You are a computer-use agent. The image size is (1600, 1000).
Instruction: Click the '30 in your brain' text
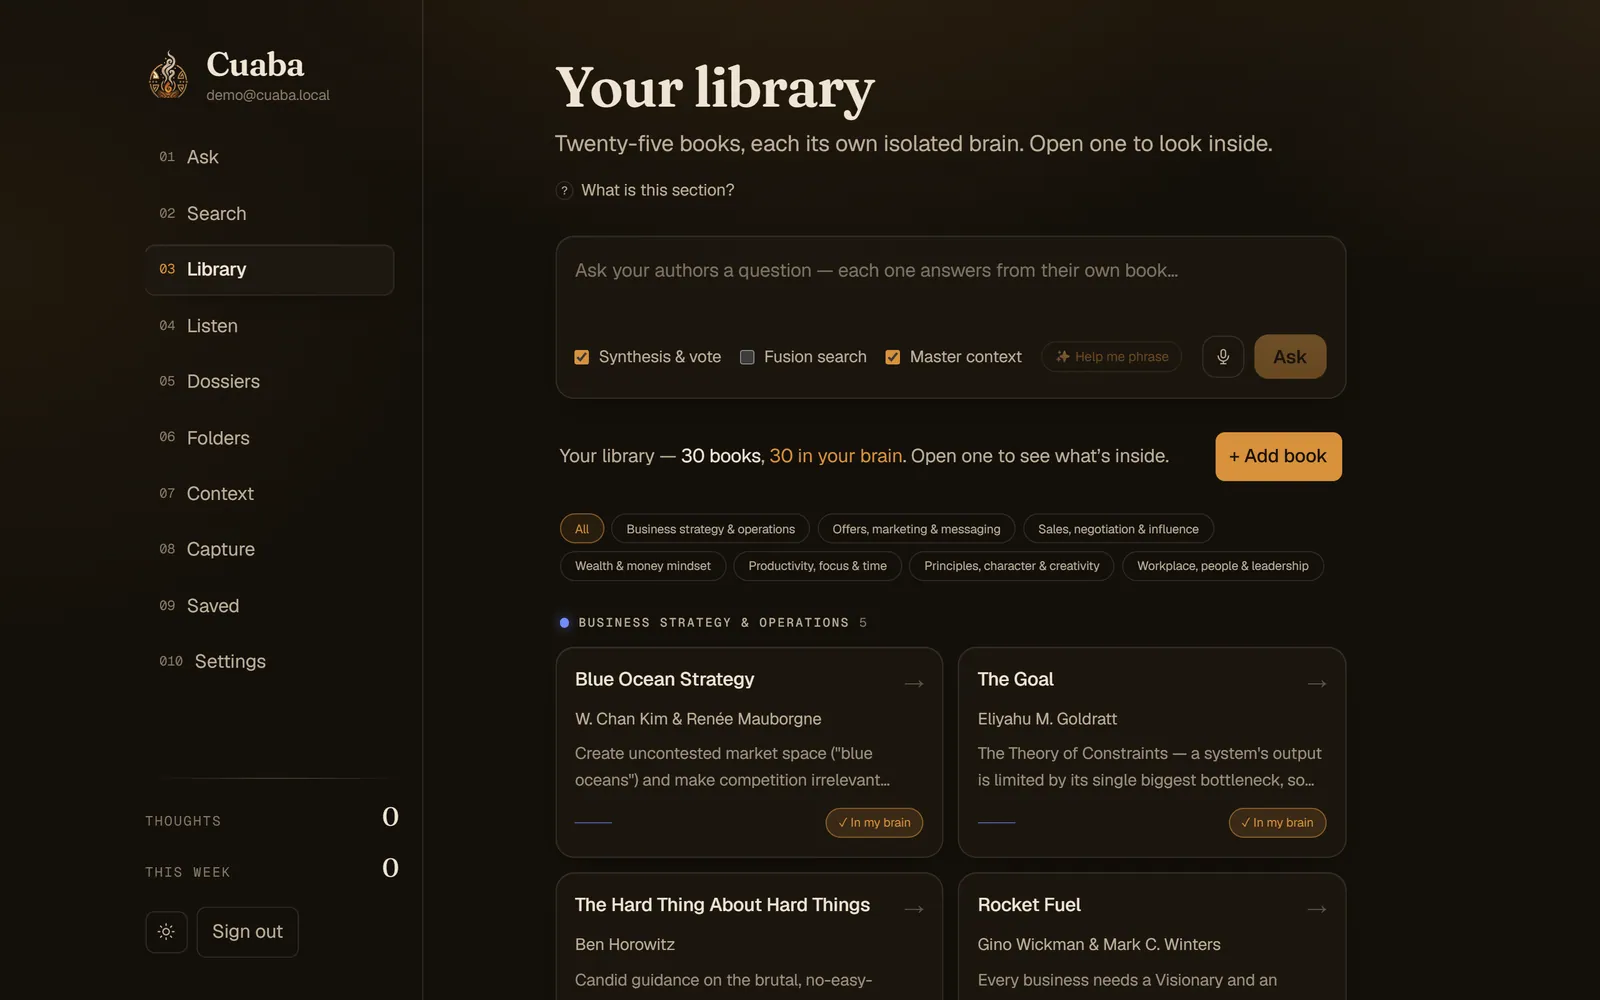836,456
